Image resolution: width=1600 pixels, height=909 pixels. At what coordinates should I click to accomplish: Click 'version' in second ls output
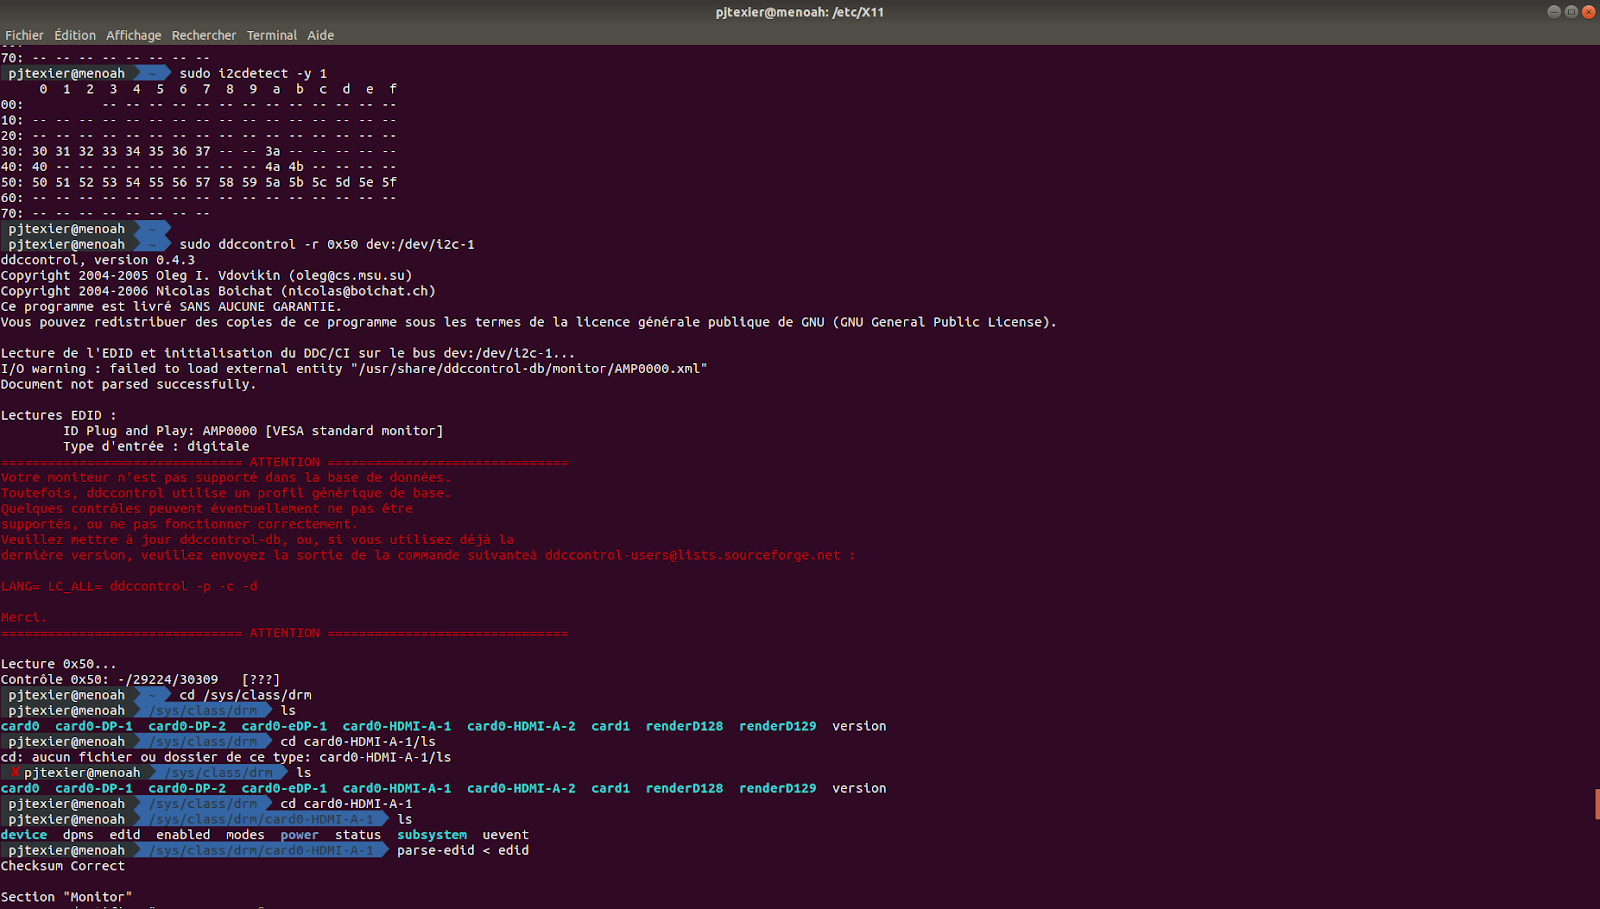point(859,788)
